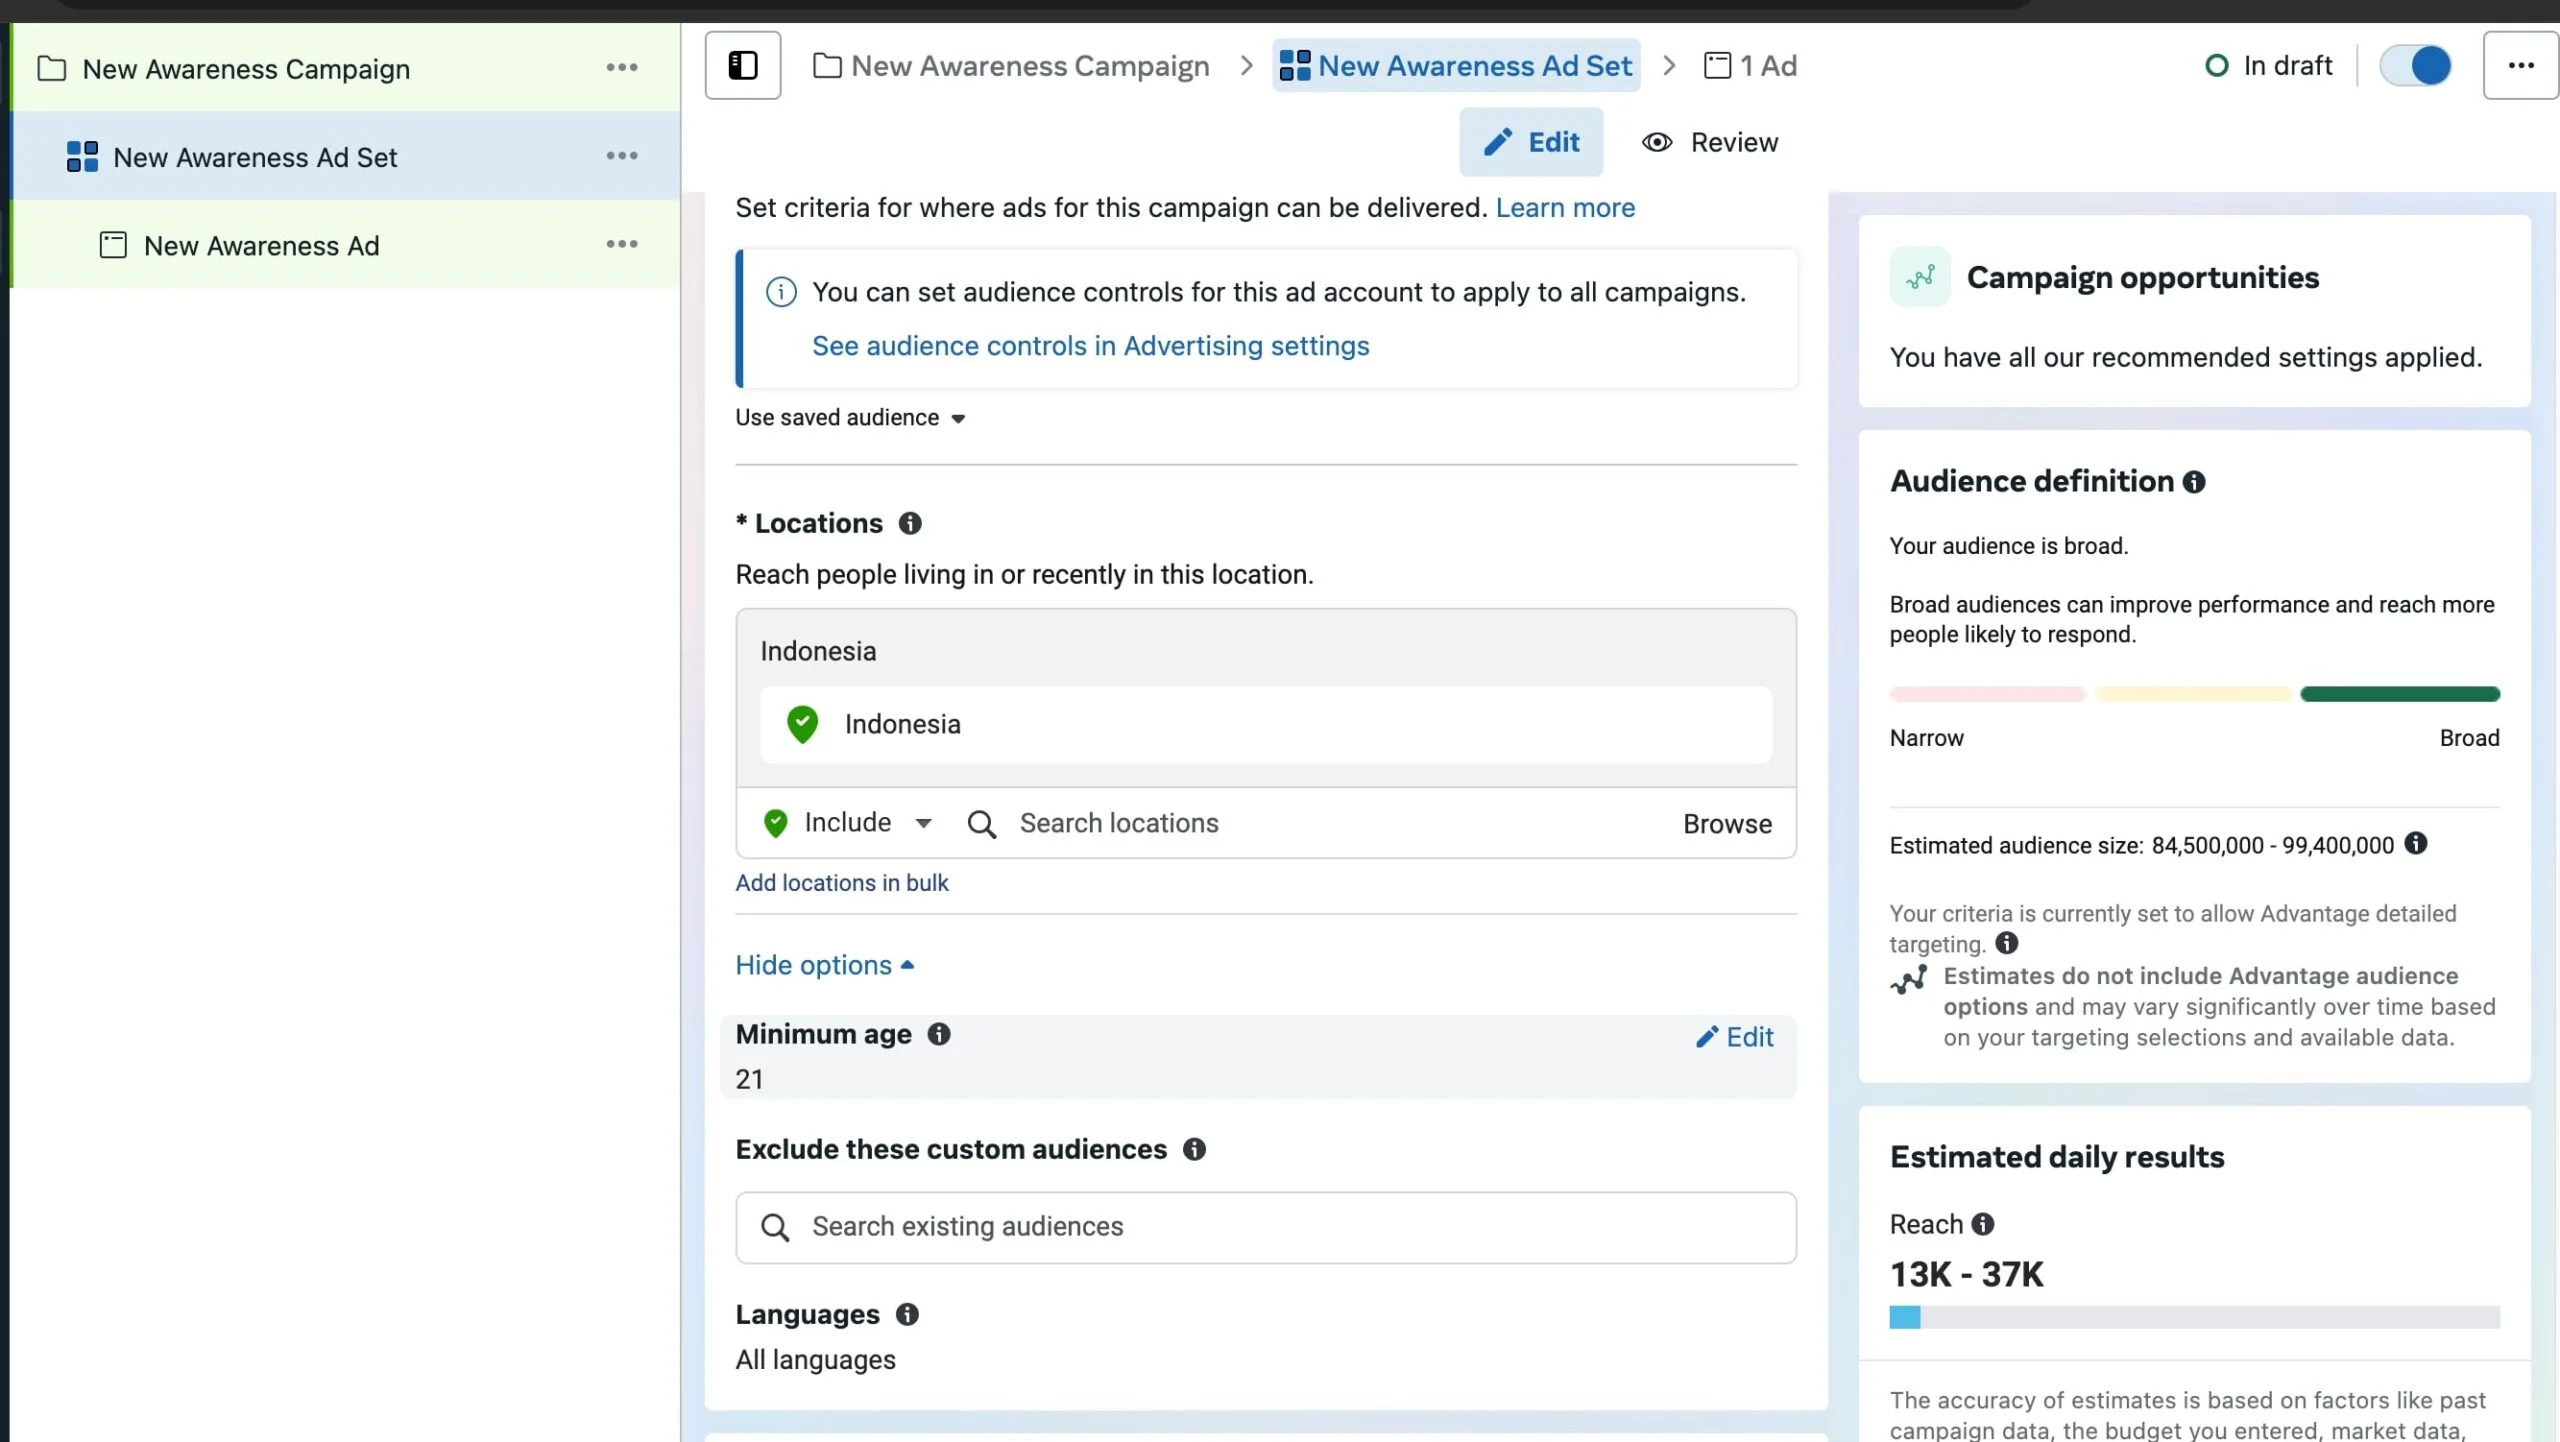Open Add locations in bulk link
The width and height of the screenshot is (2560, 1442).
point(841,883)
